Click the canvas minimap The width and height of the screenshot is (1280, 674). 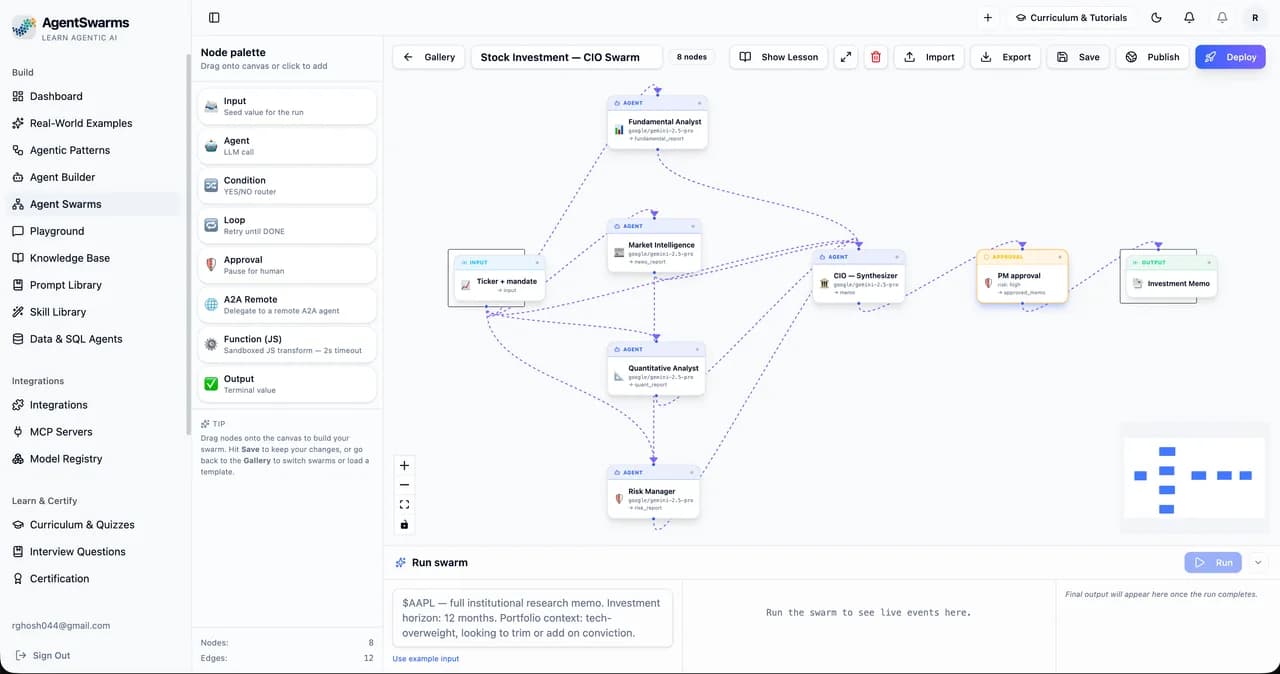pyautogui.click(x=1194, y=477)
